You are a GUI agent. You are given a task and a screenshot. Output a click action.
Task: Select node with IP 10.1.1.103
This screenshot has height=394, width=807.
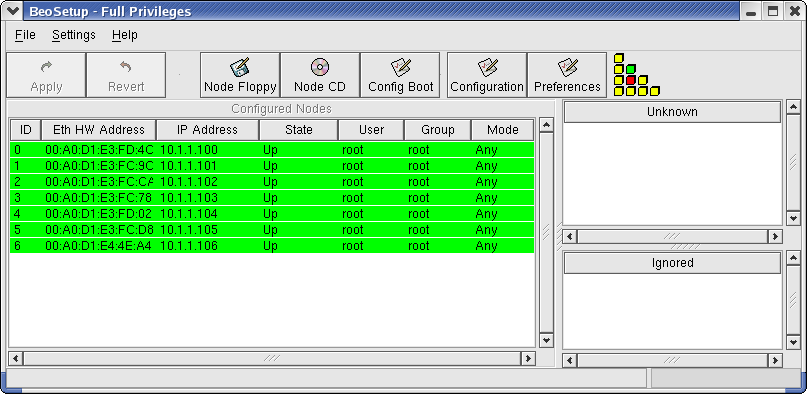click(272, 198)
